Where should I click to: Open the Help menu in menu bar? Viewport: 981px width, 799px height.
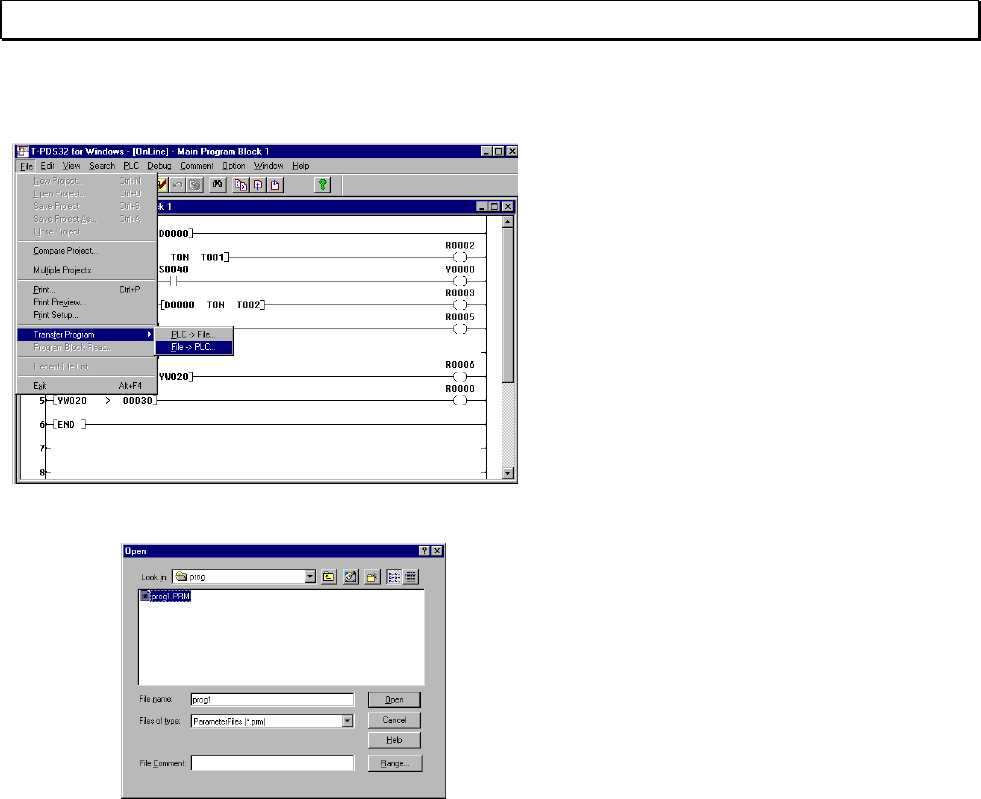point(300,166)
